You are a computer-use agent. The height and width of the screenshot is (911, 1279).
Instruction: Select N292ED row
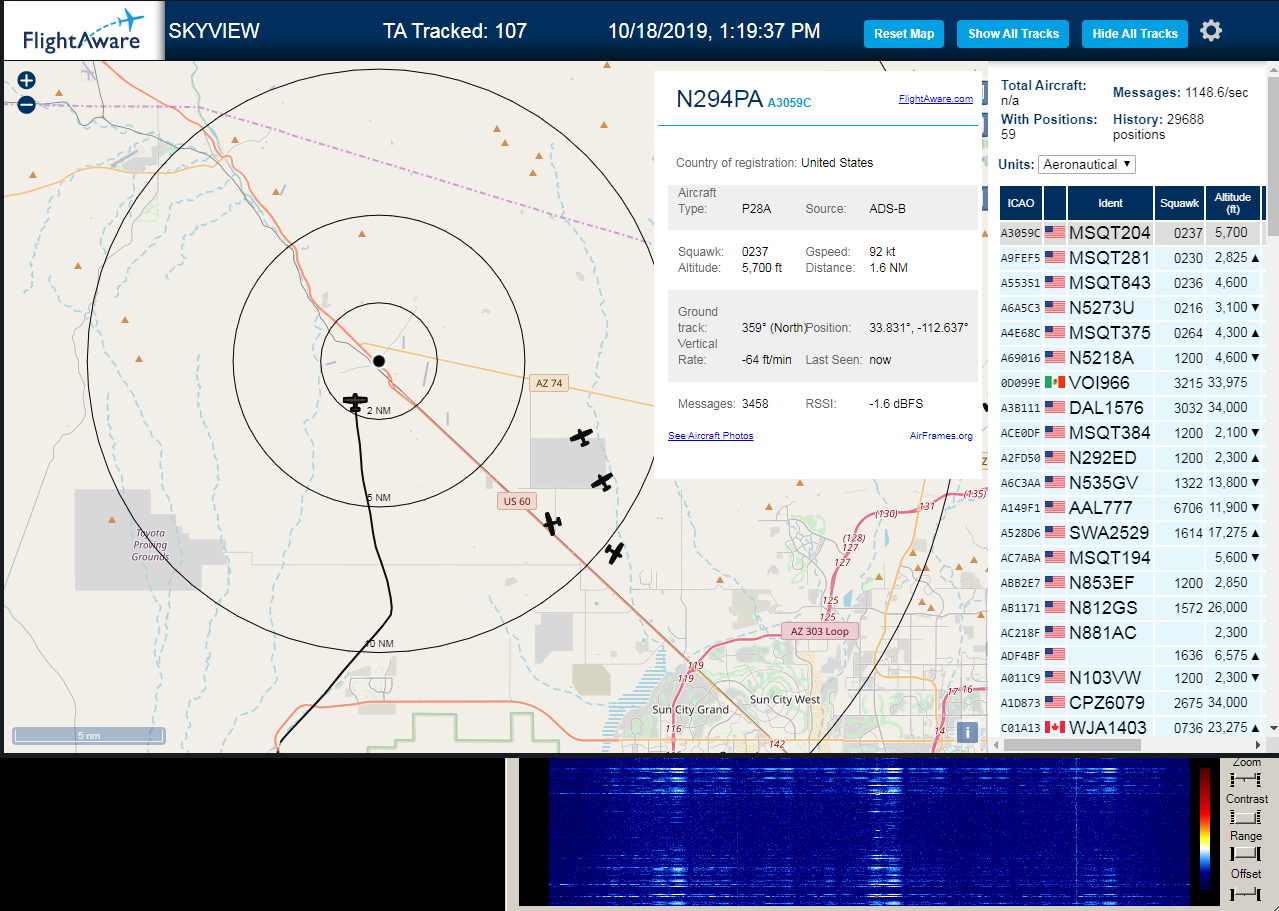point(1132,458)
